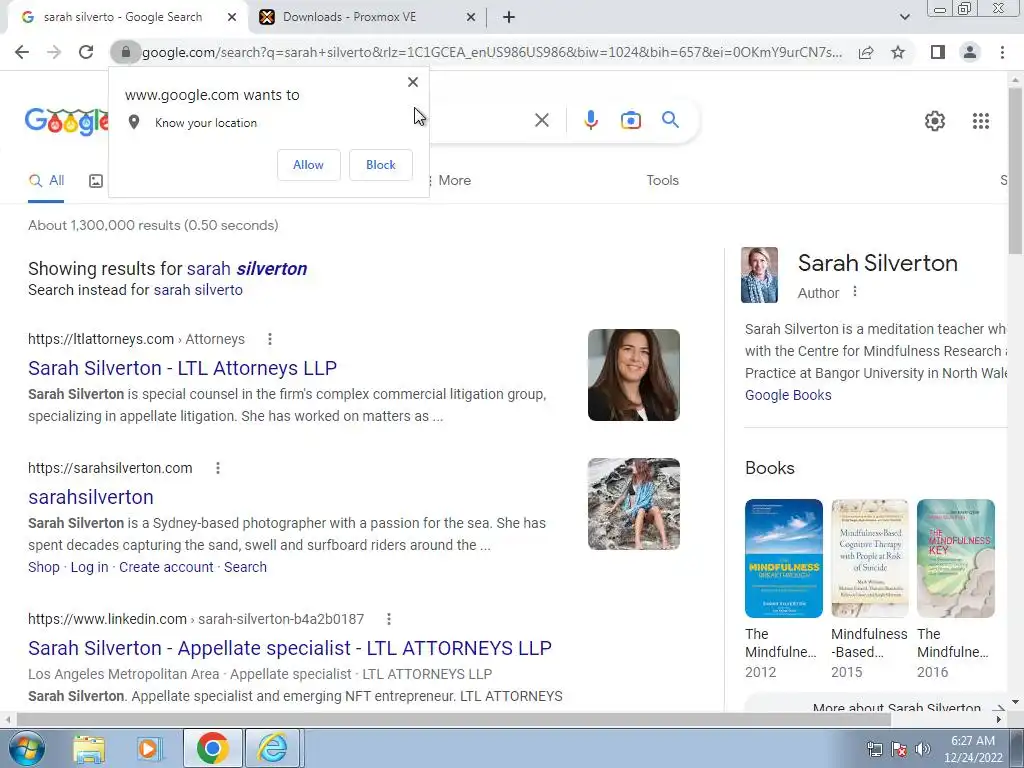This screenshot has height=768, width=1024.
Task: Click the seaside photographer thumbnail
Action: pyautogui.click(x=633, y=504)
